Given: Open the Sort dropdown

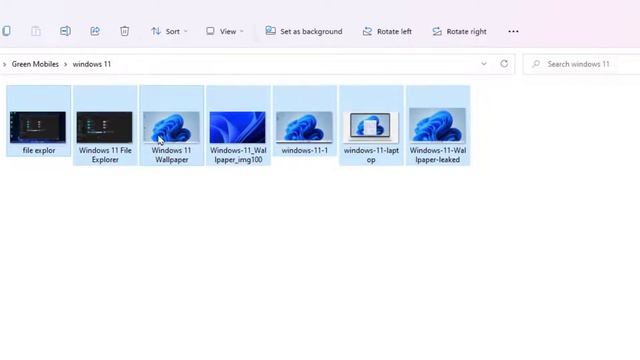Looking at the screenshot, I should (169, 31).
